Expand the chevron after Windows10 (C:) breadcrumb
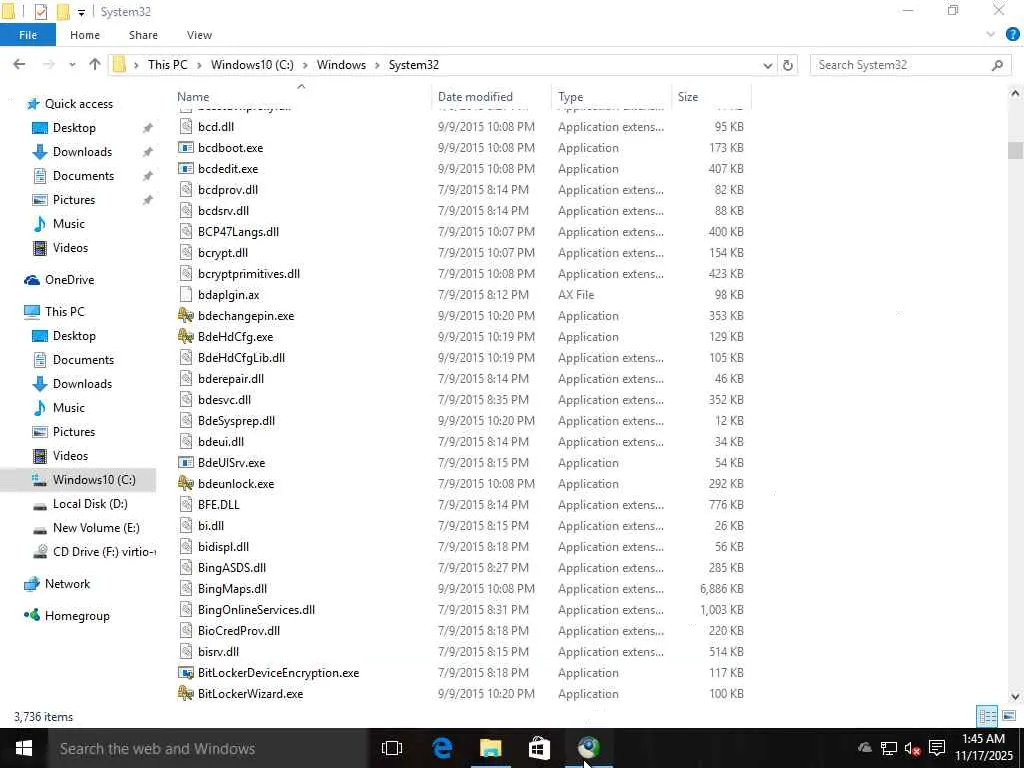 click(x=305, y=65)
